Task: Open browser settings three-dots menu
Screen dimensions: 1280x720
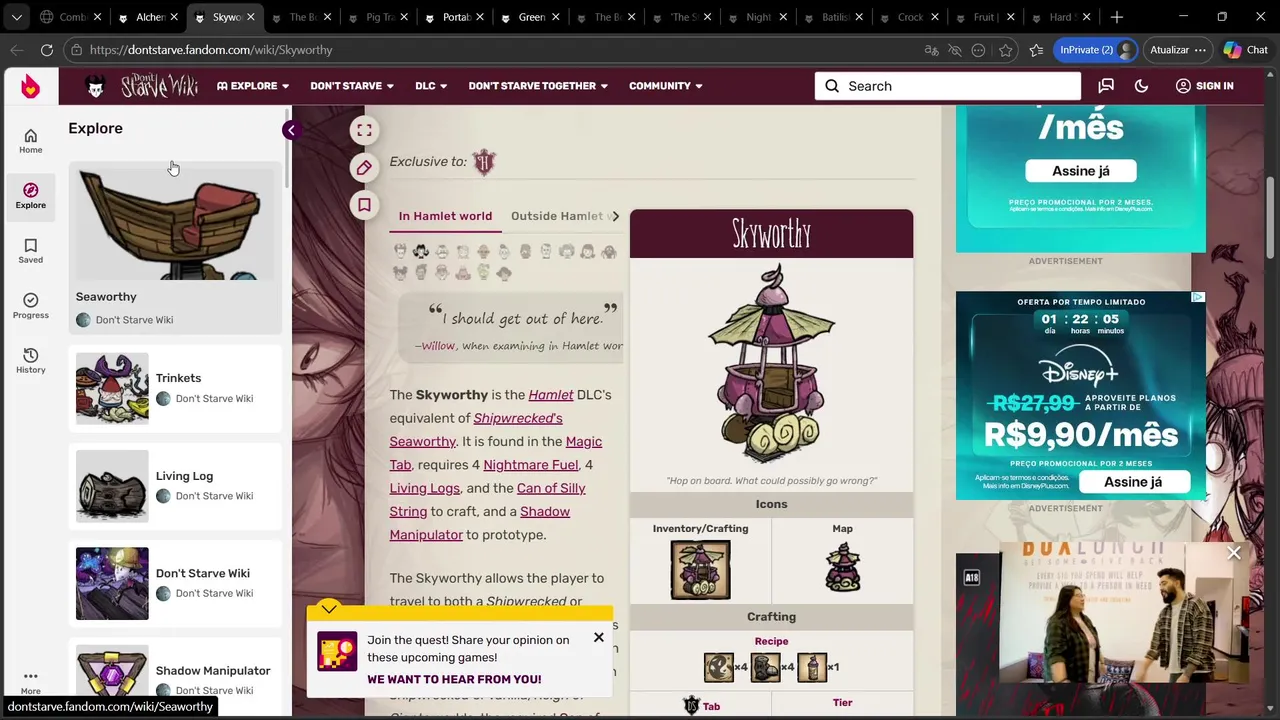Action: click(x=1201, y=50)
